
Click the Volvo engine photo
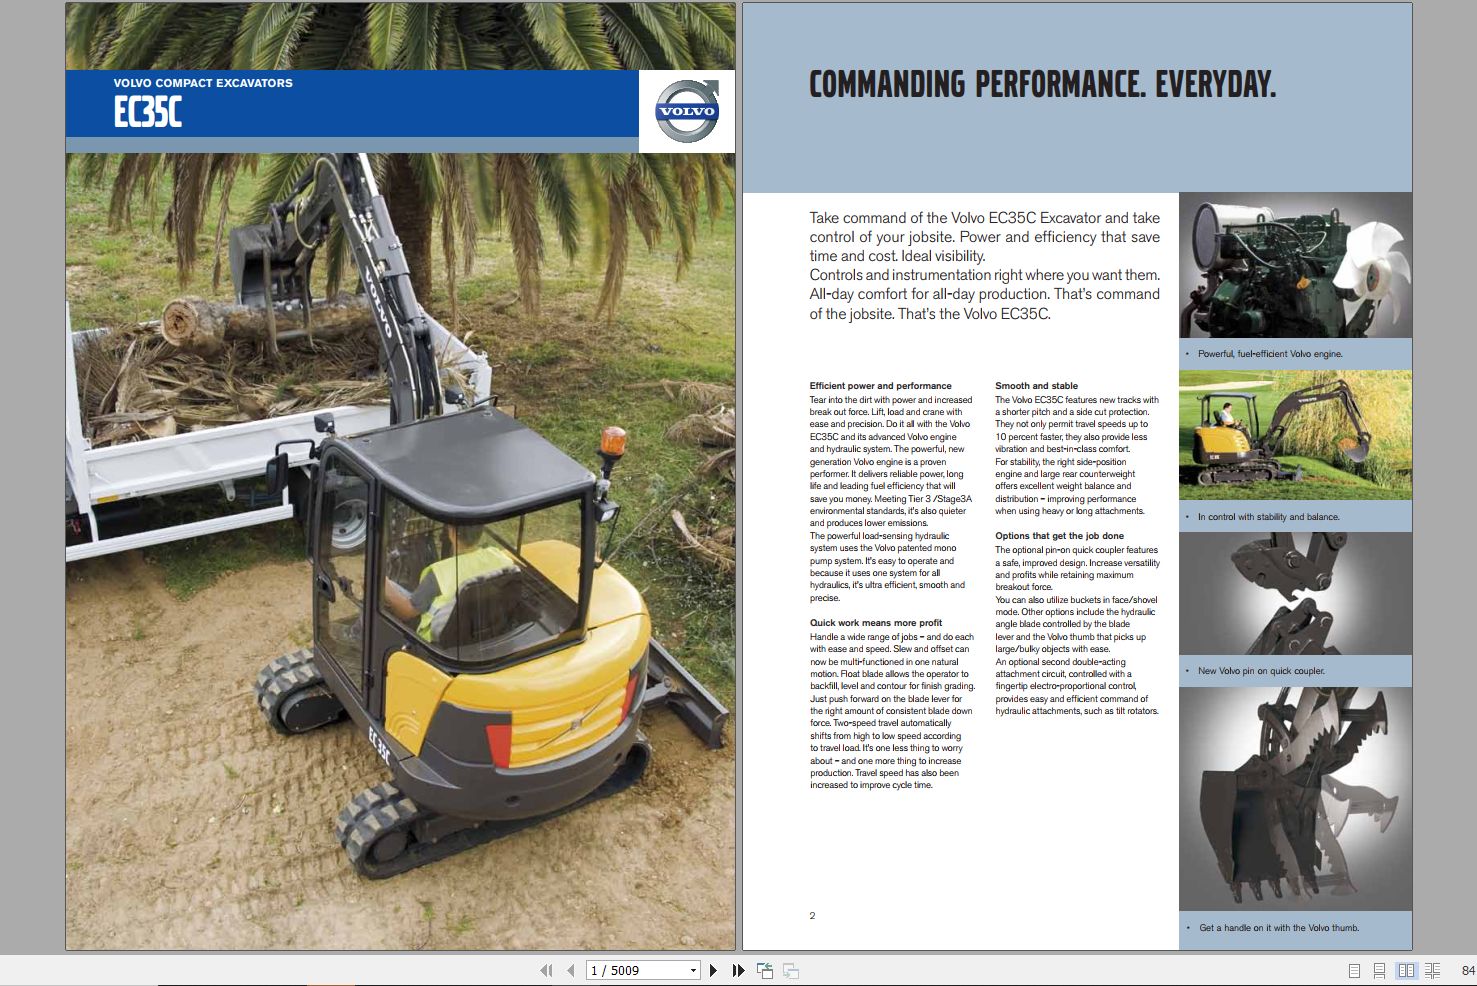coord(1295,265)
